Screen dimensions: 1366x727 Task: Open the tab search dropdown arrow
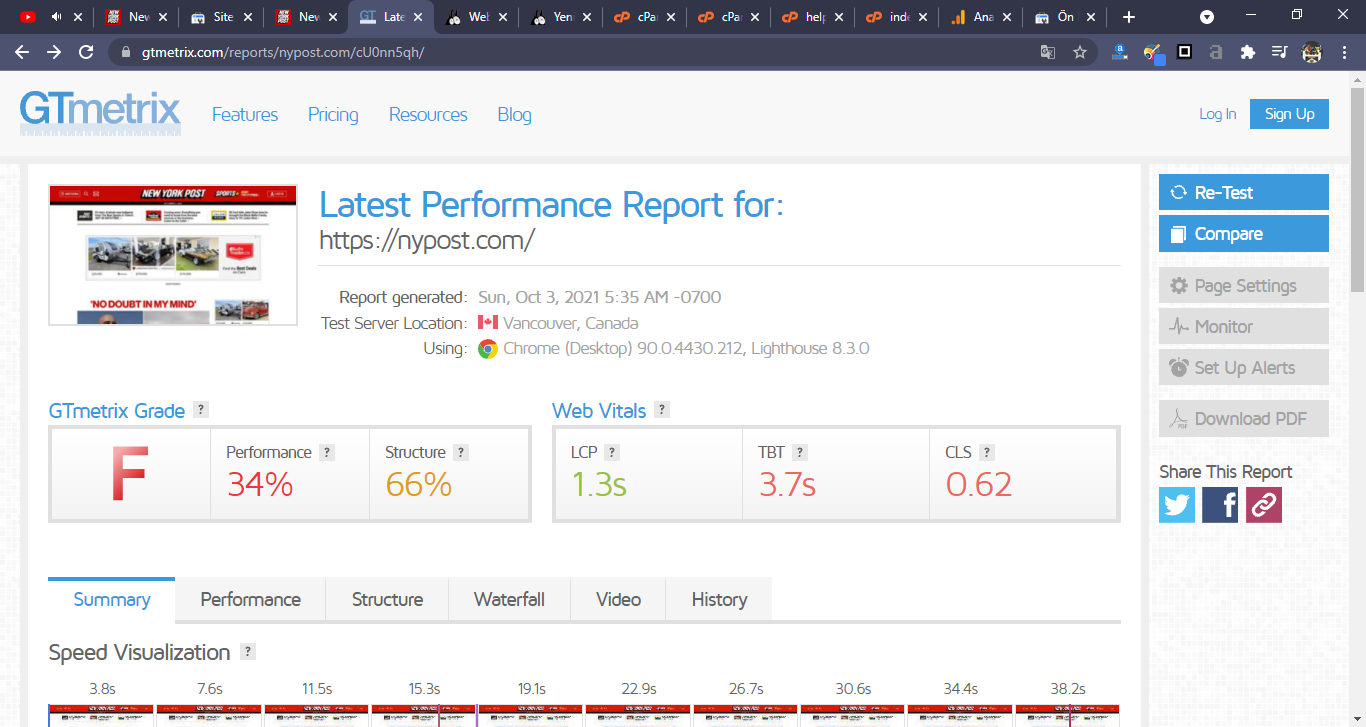pyautogui.click(x=1207, y=17)
